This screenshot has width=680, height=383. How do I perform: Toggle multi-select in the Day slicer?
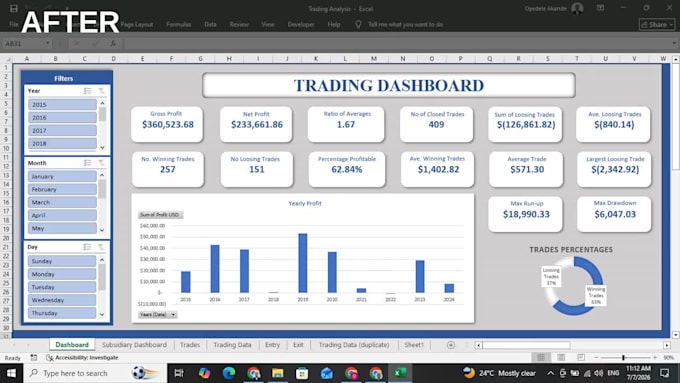[87, 247]
